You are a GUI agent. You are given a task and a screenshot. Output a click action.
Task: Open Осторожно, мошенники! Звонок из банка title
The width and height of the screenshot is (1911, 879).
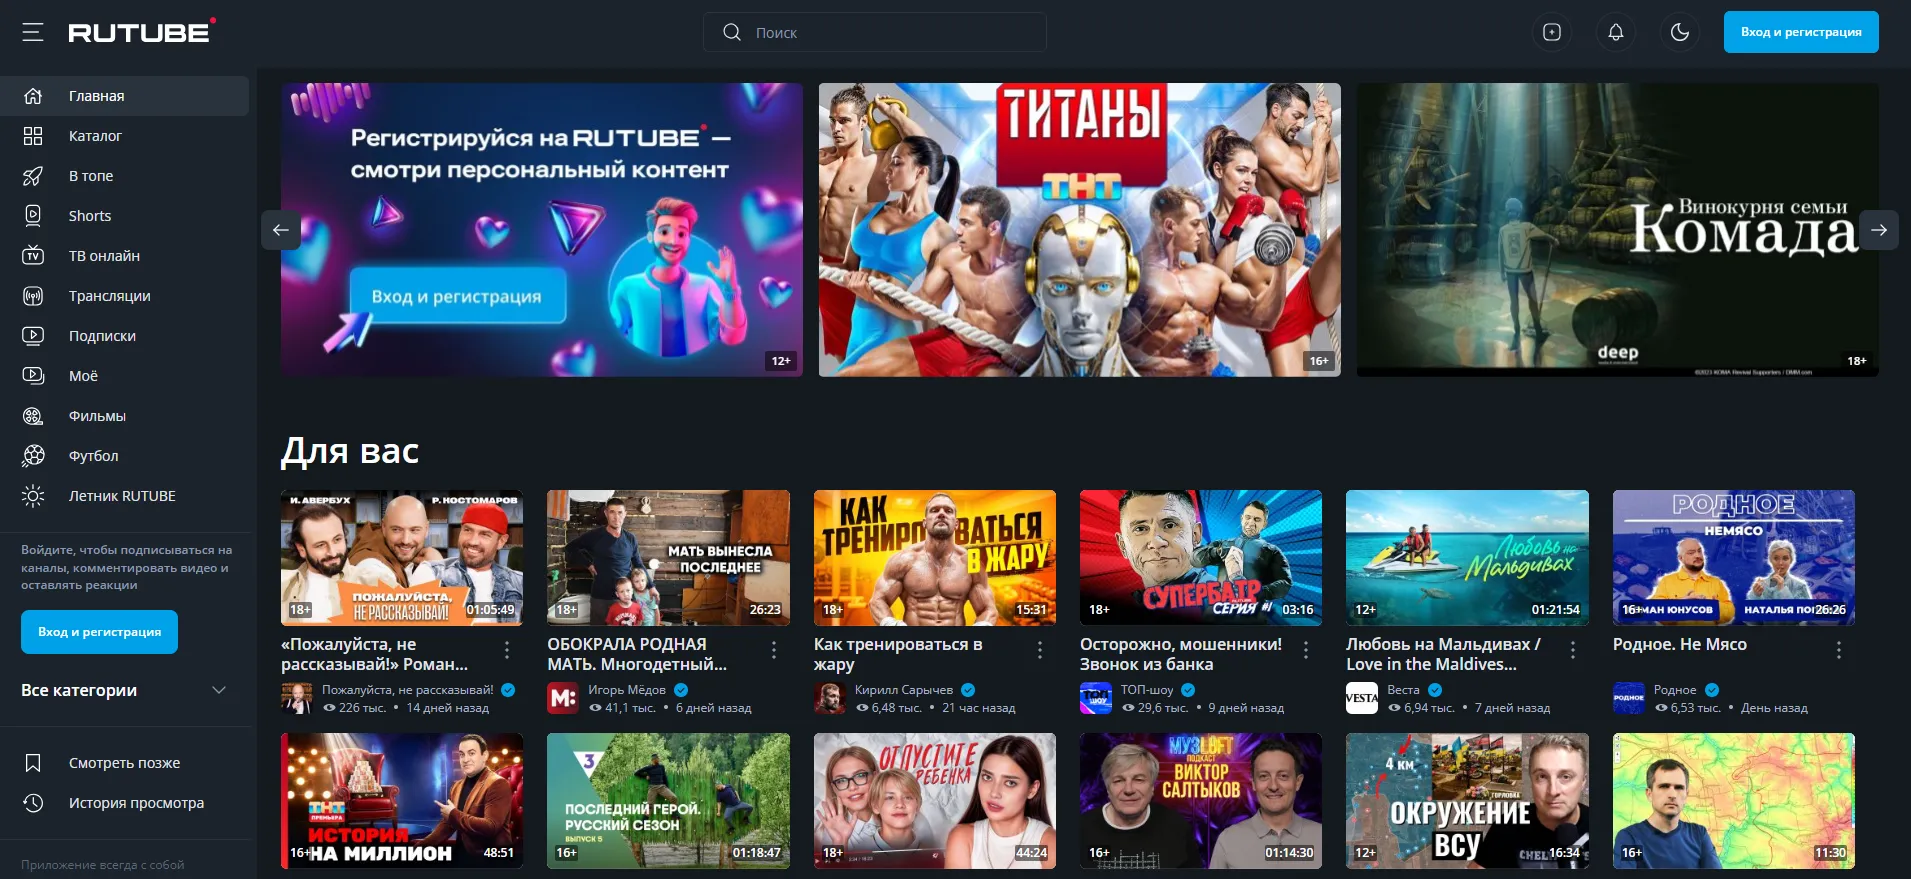1181,654
